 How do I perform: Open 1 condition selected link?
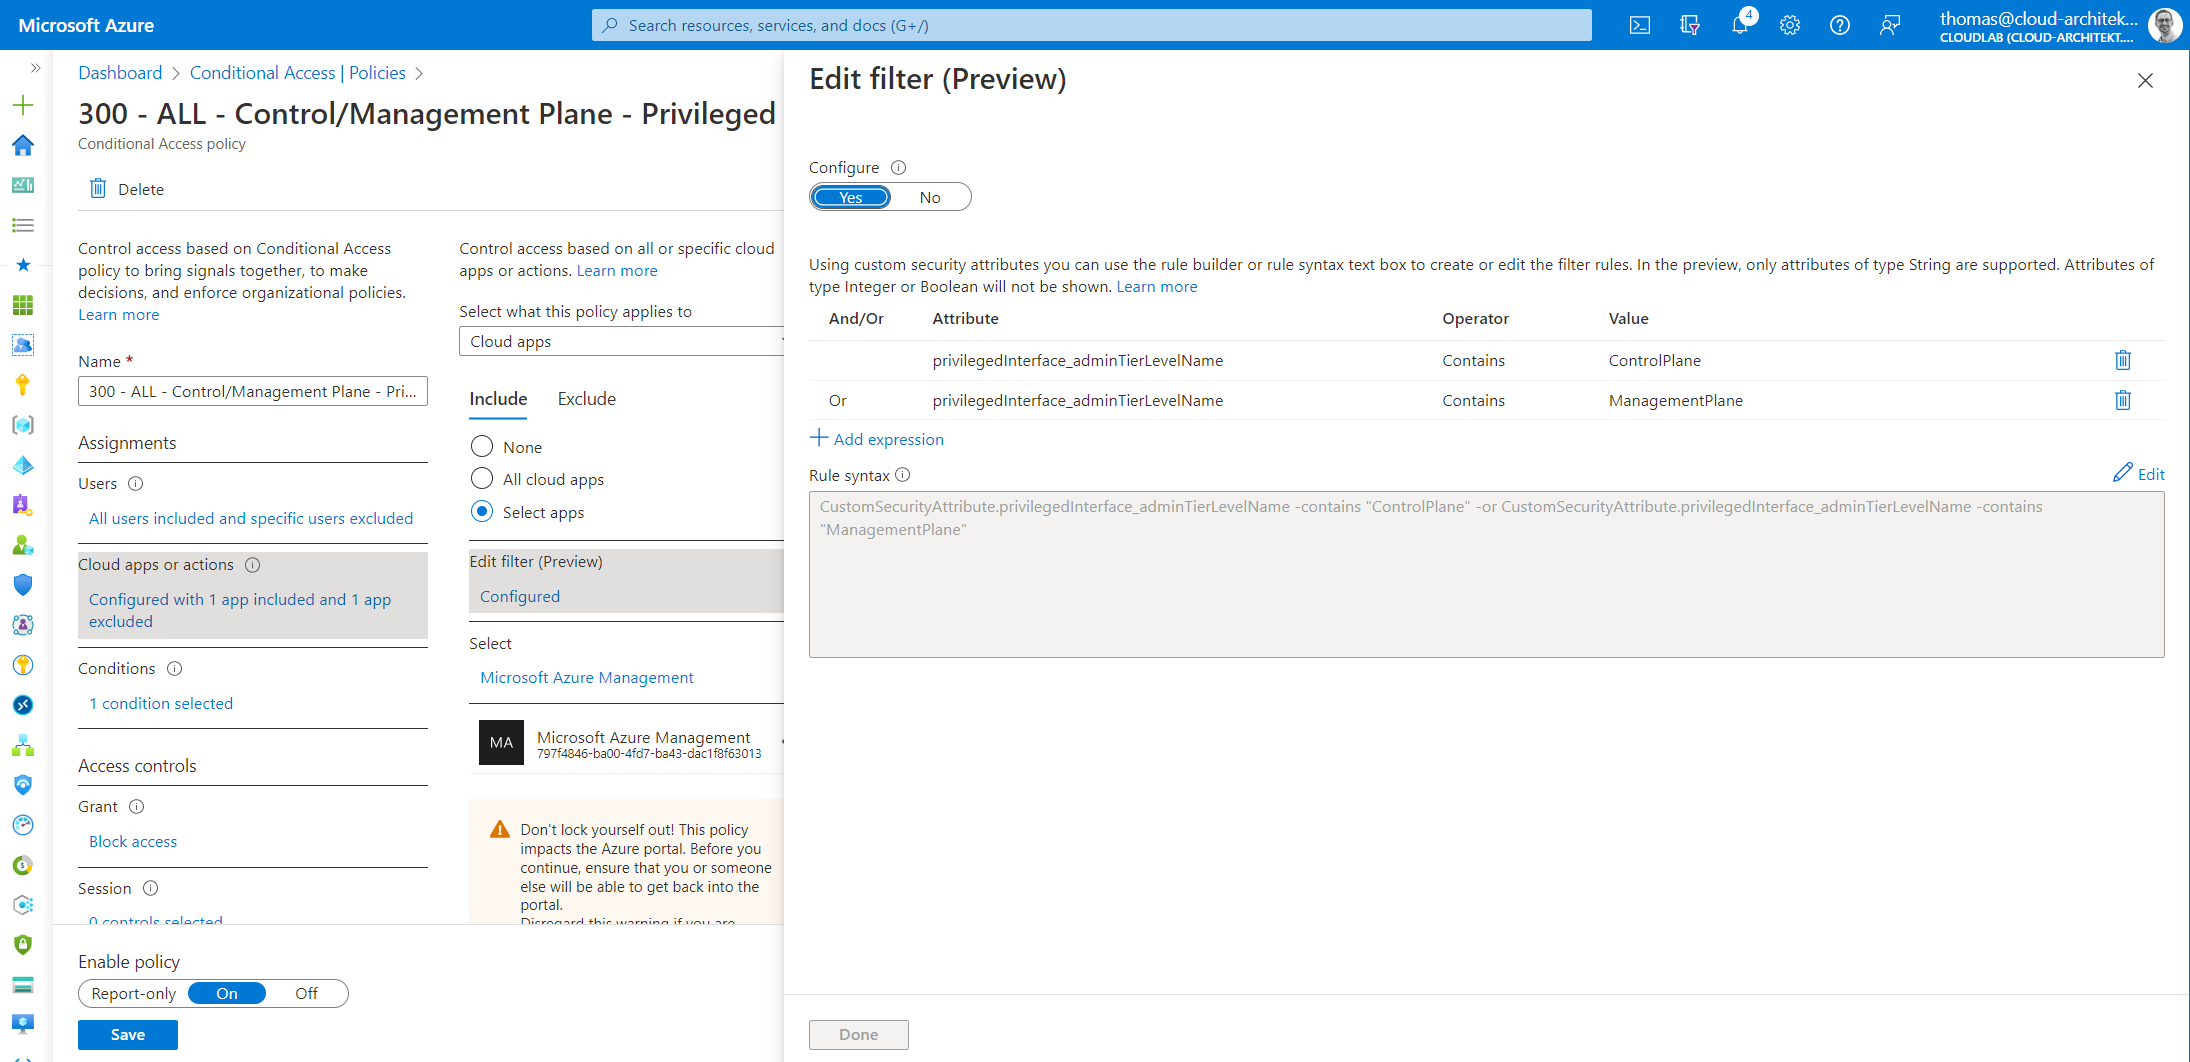(161, 703)
